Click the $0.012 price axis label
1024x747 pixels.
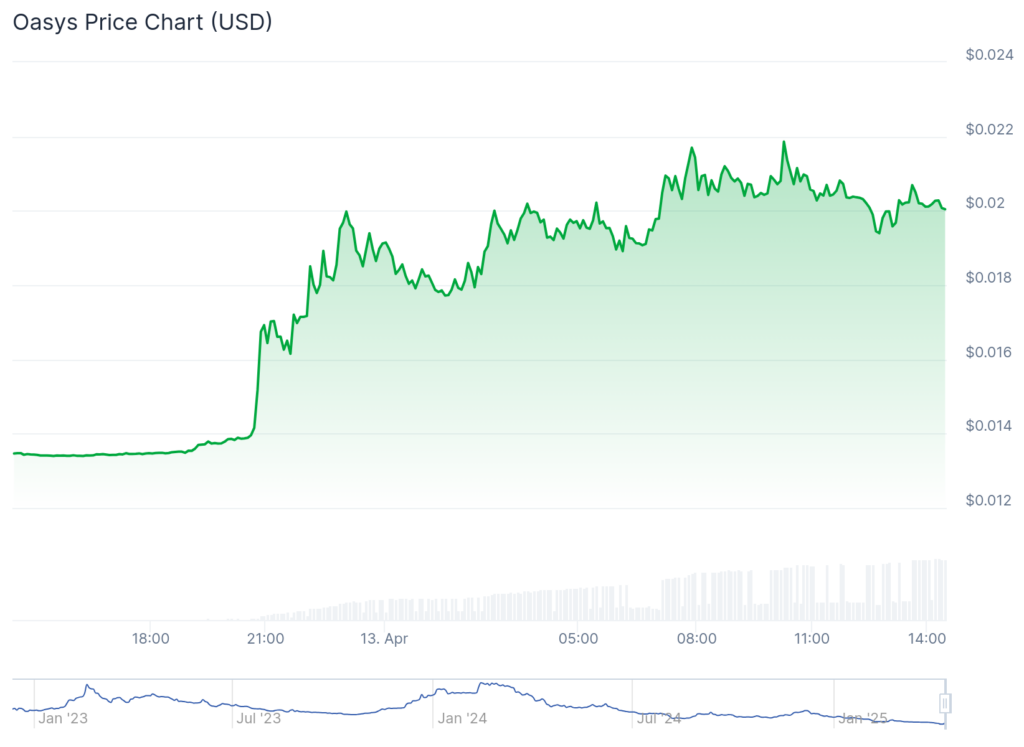click(989, 500)
